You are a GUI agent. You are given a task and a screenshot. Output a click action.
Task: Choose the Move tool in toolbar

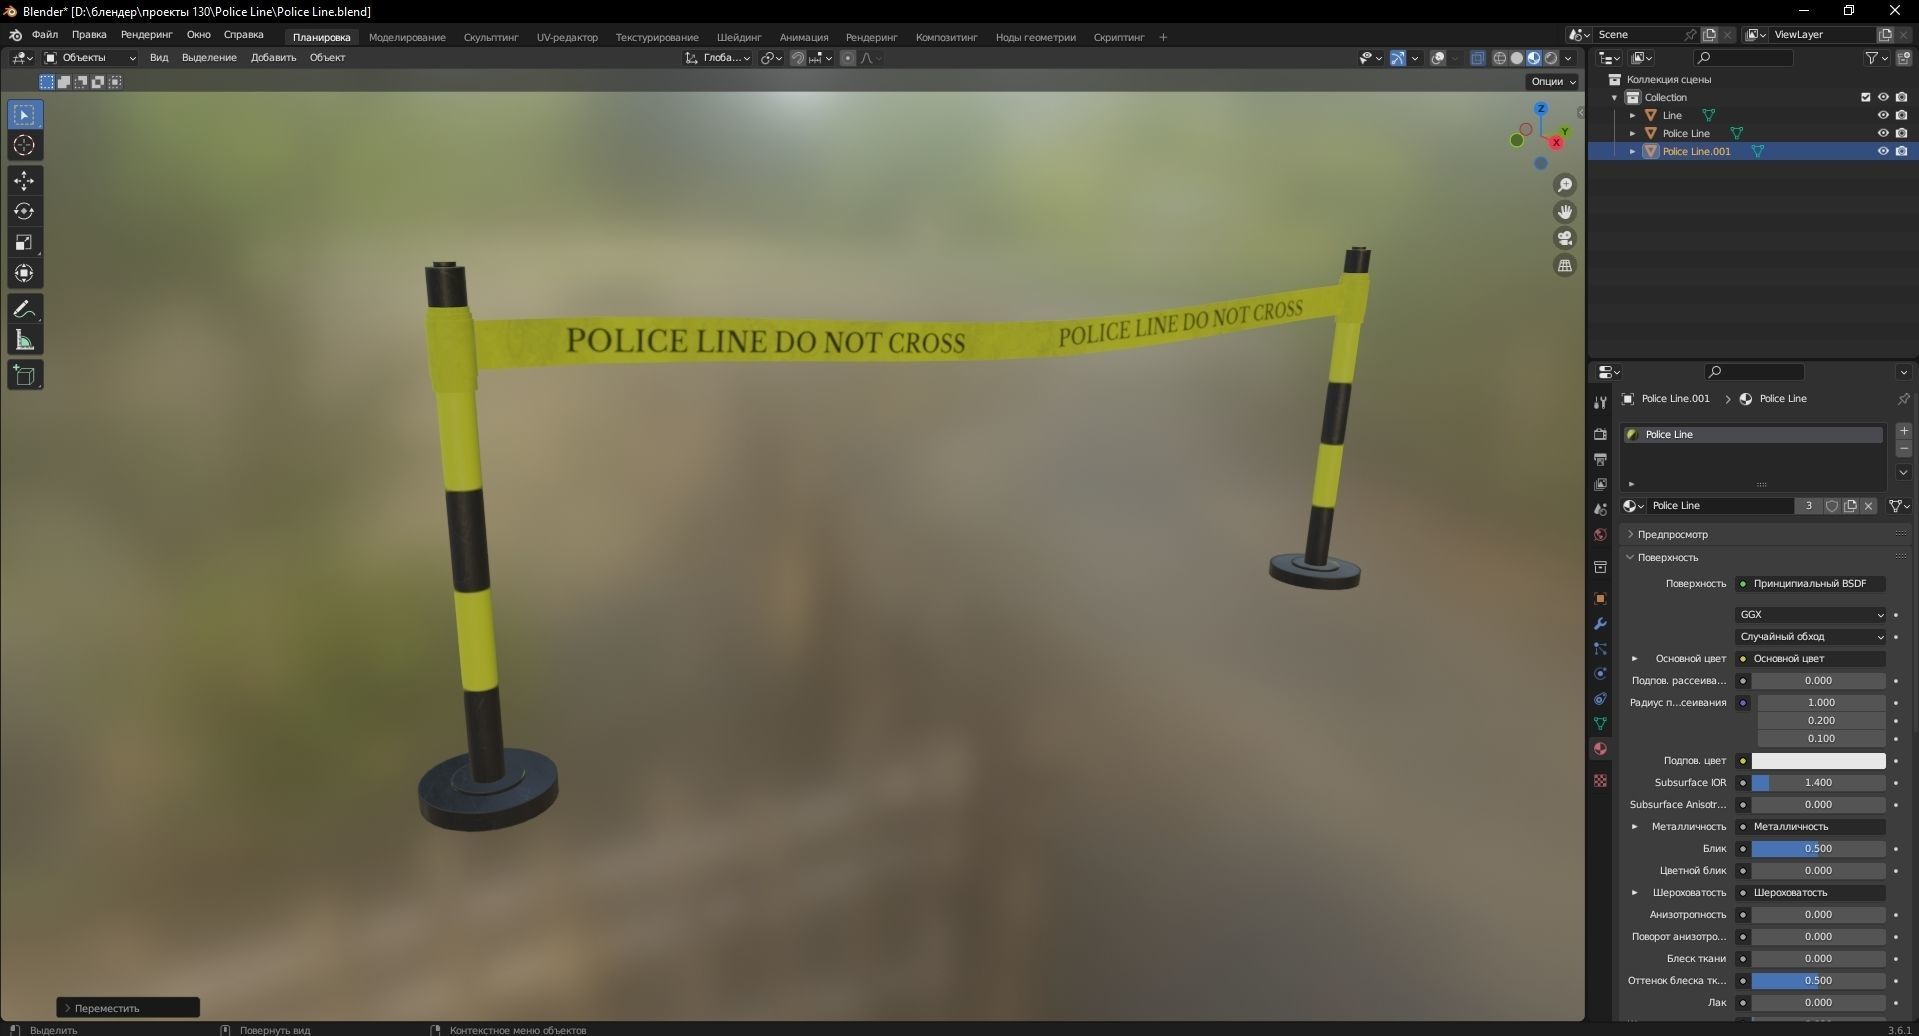point(25,181)
